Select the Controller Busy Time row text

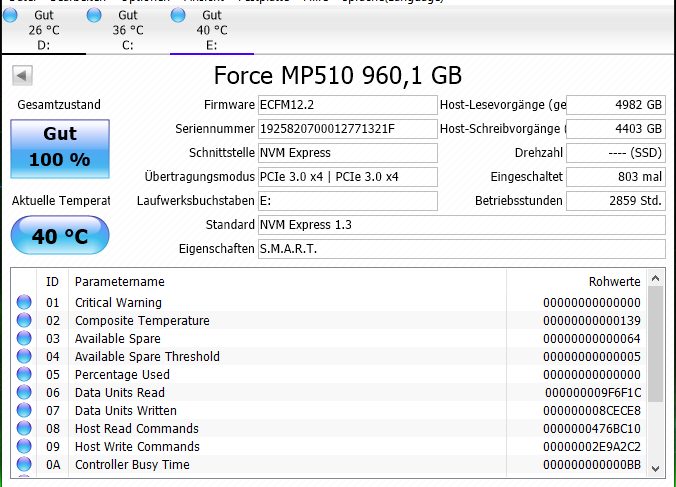(x=132, y=465)
